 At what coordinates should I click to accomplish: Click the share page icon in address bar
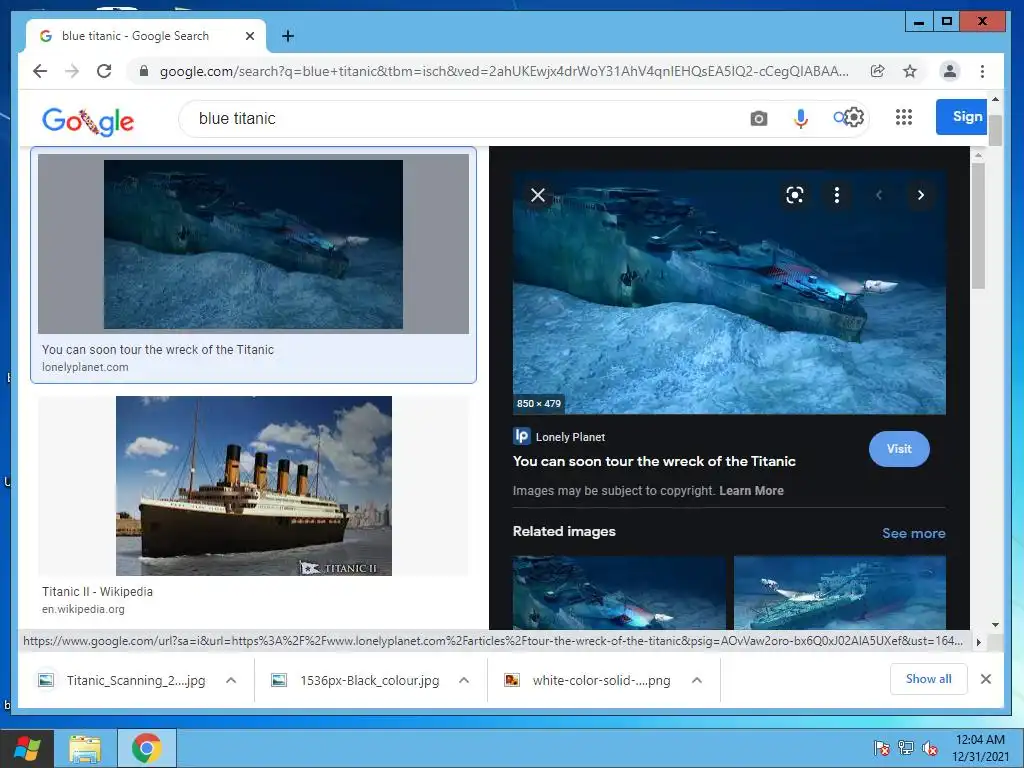(878, 71)
